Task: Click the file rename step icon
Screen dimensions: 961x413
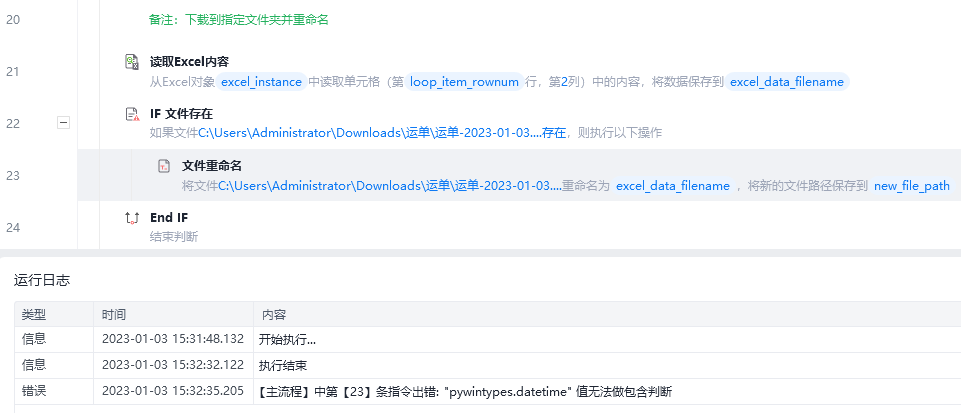Action: (164, 166)
